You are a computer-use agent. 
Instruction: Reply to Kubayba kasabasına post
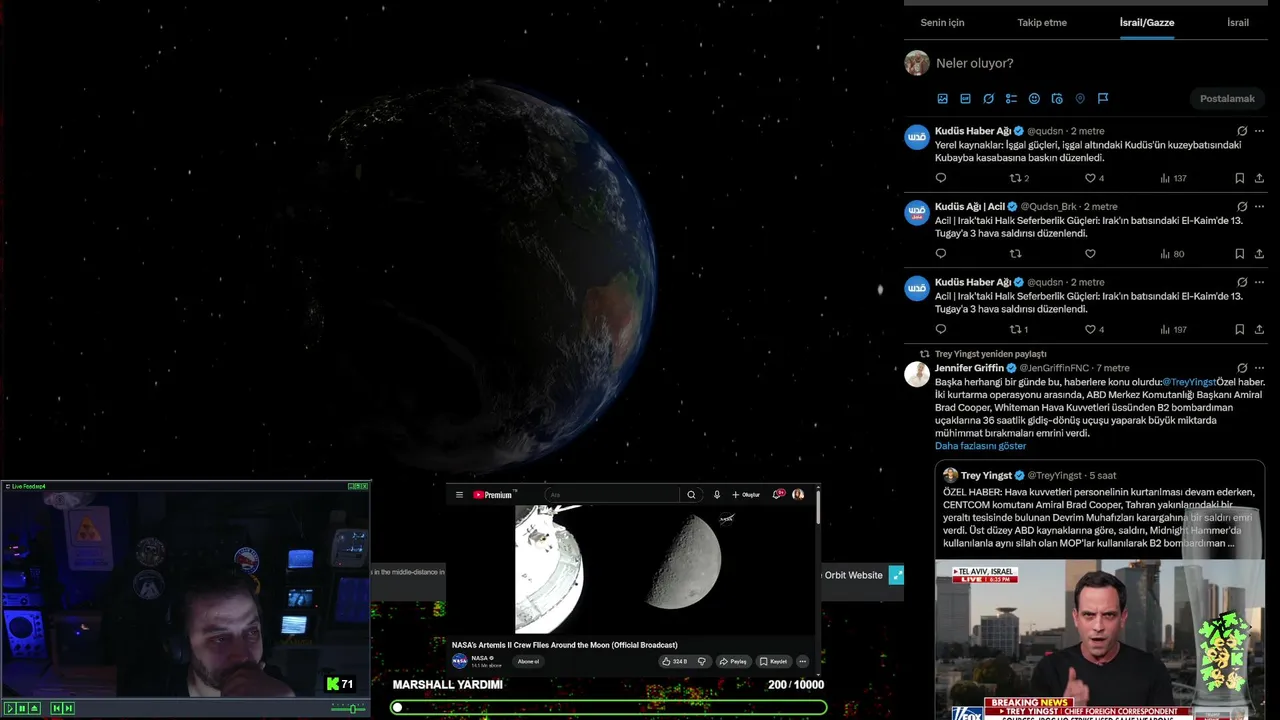click(940, 178)
